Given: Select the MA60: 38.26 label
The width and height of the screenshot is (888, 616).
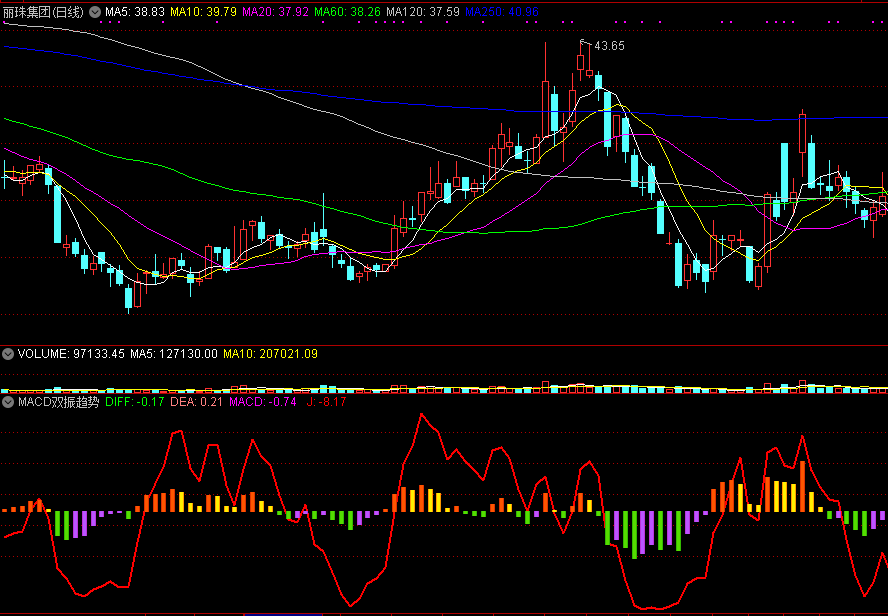Looking at the screenshot, I should [x=347, y=12].
